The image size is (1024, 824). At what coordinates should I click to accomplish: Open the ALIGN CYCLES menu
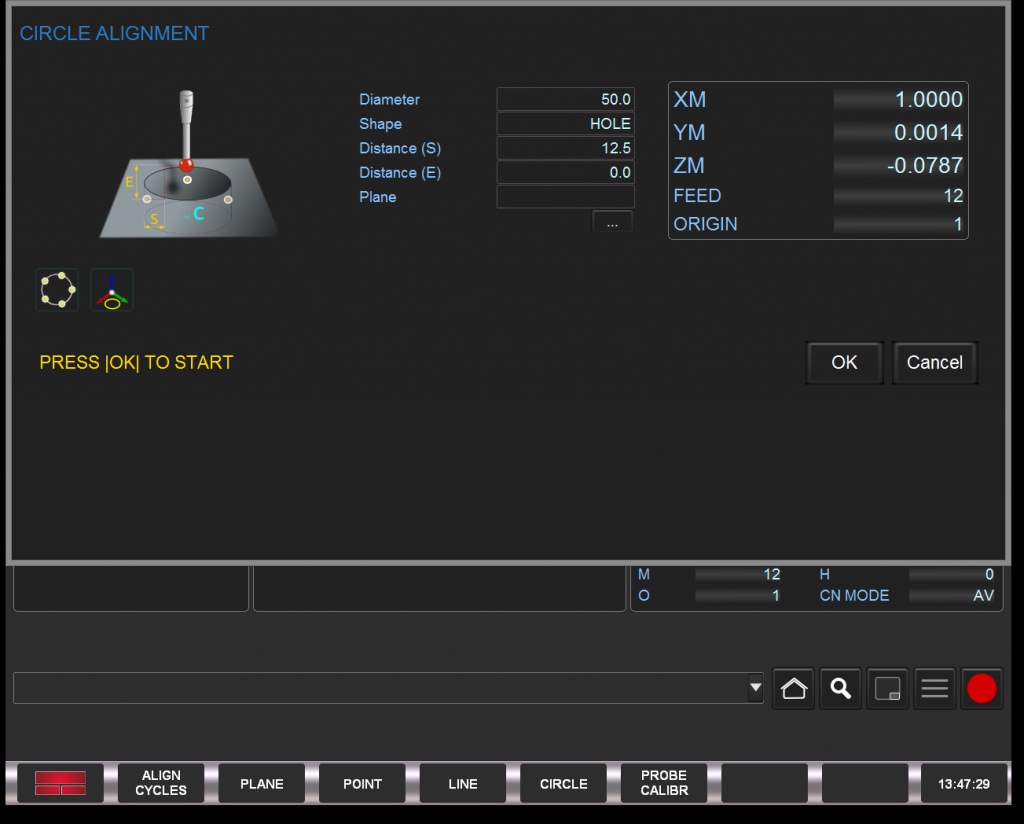pyautogui.click(x=161, y=784)
